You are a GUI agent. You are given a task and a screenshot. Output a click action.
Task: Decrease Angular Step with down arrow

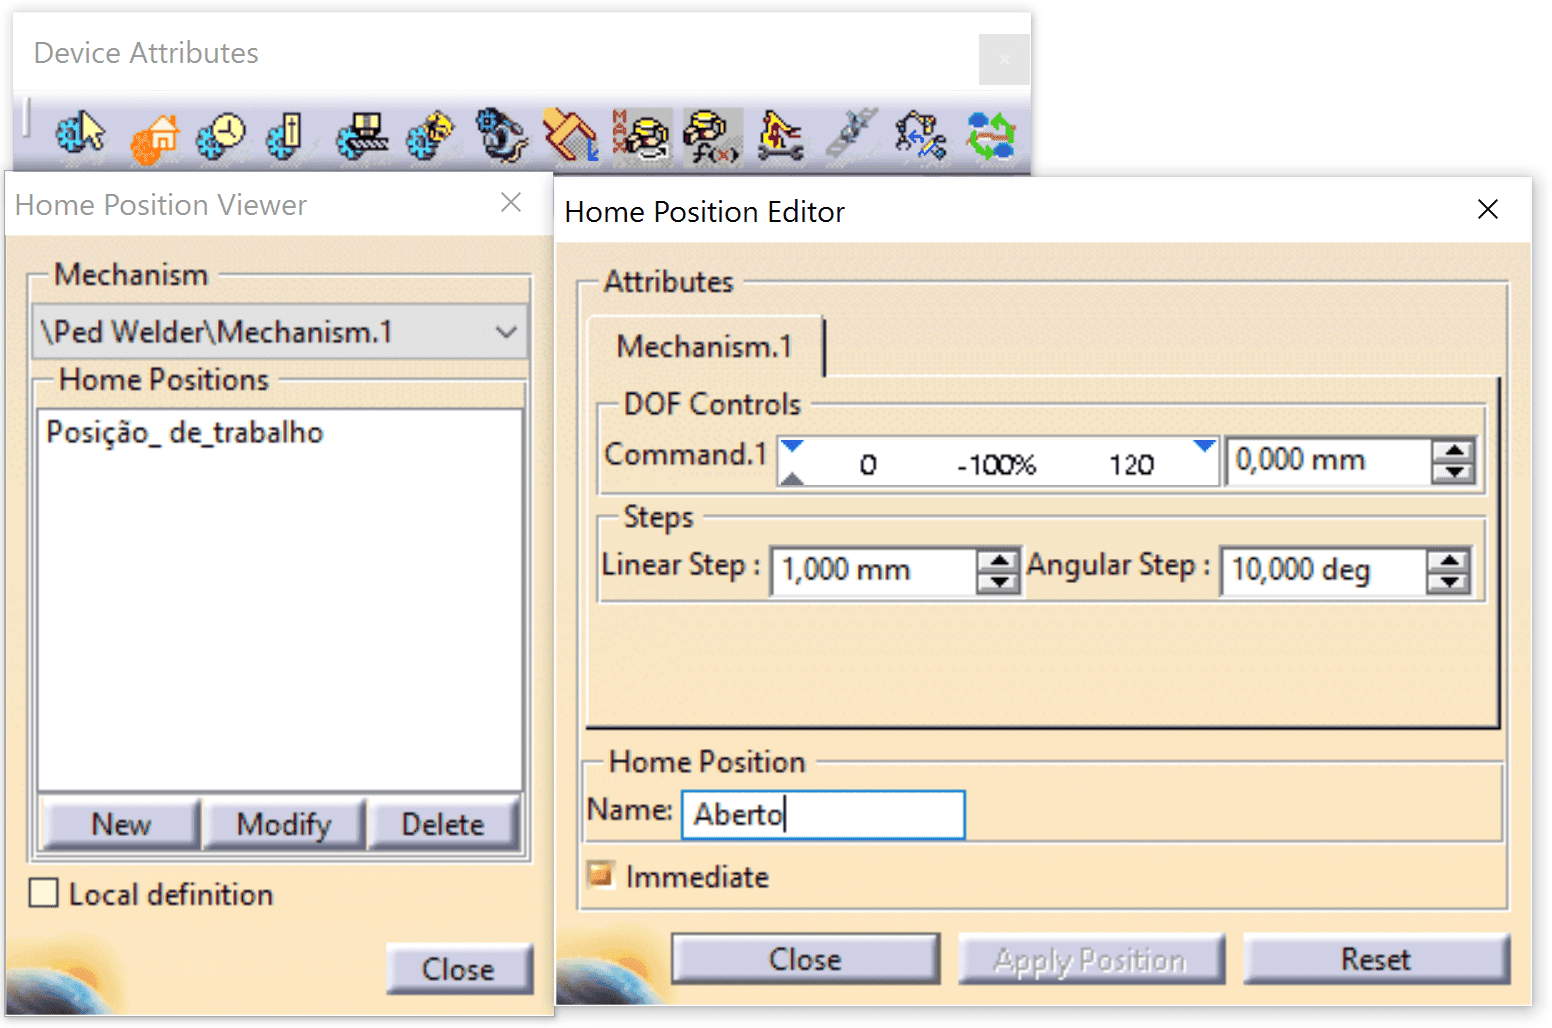pyautogui.click(x=1449, y=581)
